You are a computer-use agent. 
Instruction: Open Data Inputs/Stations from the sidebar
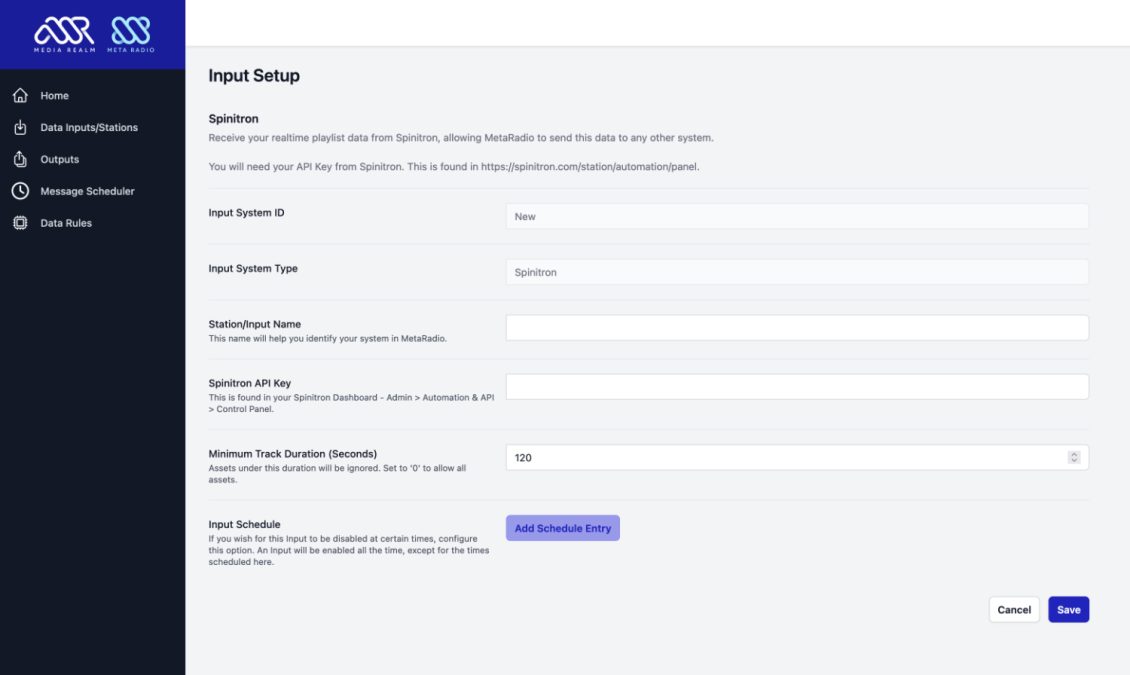(x=89, y=128)
